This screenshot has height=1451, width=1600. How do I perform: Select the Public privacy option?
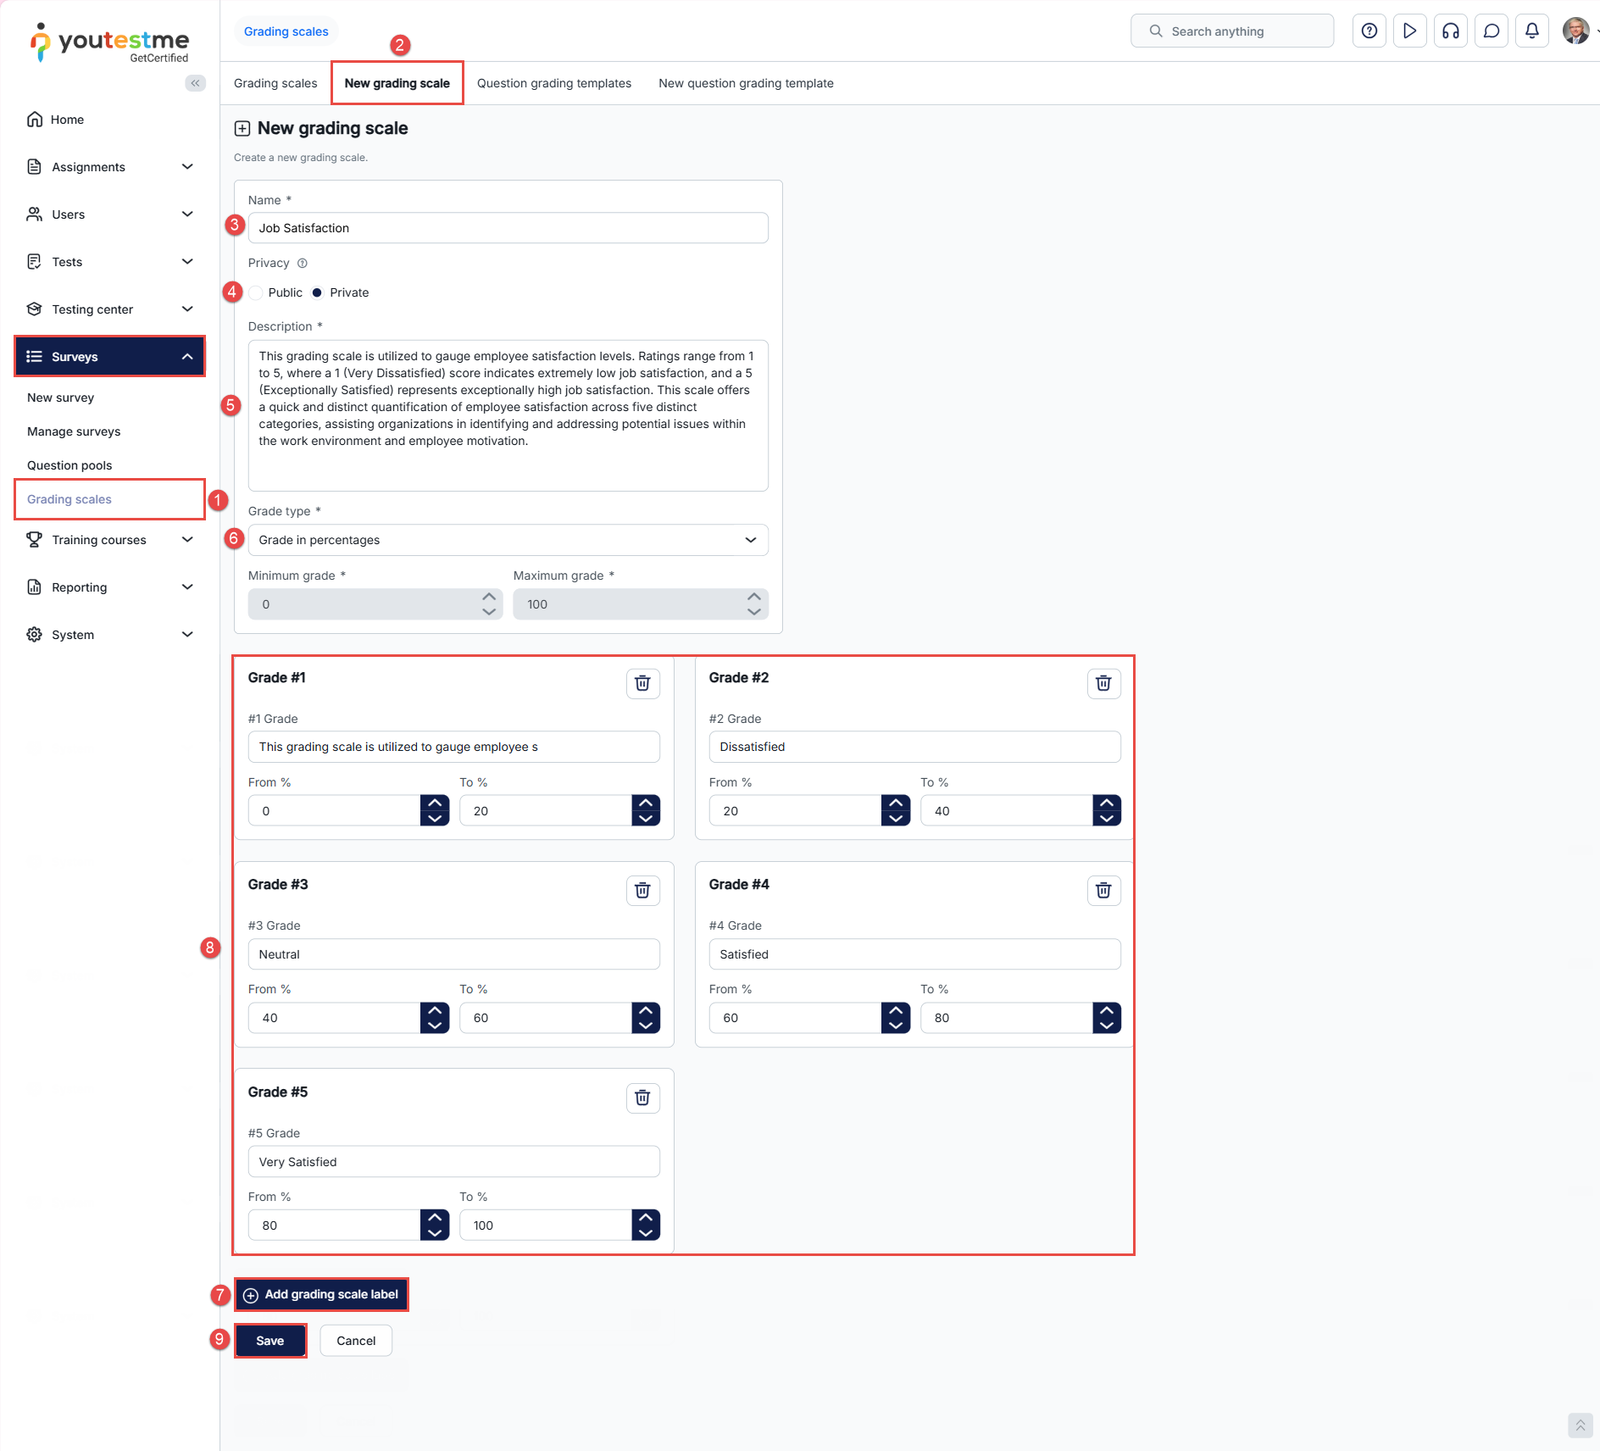257,293
